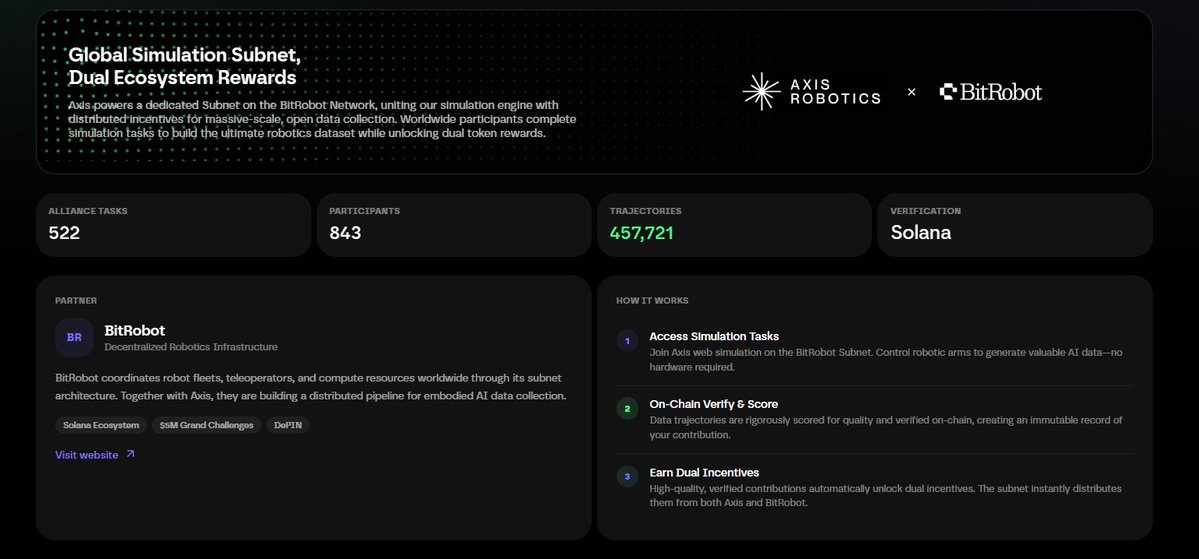Click the Axis powers a dedicated Subnet paragraph
The width and height of the screenshot is (1199, 559).
[x=322, y=119]
